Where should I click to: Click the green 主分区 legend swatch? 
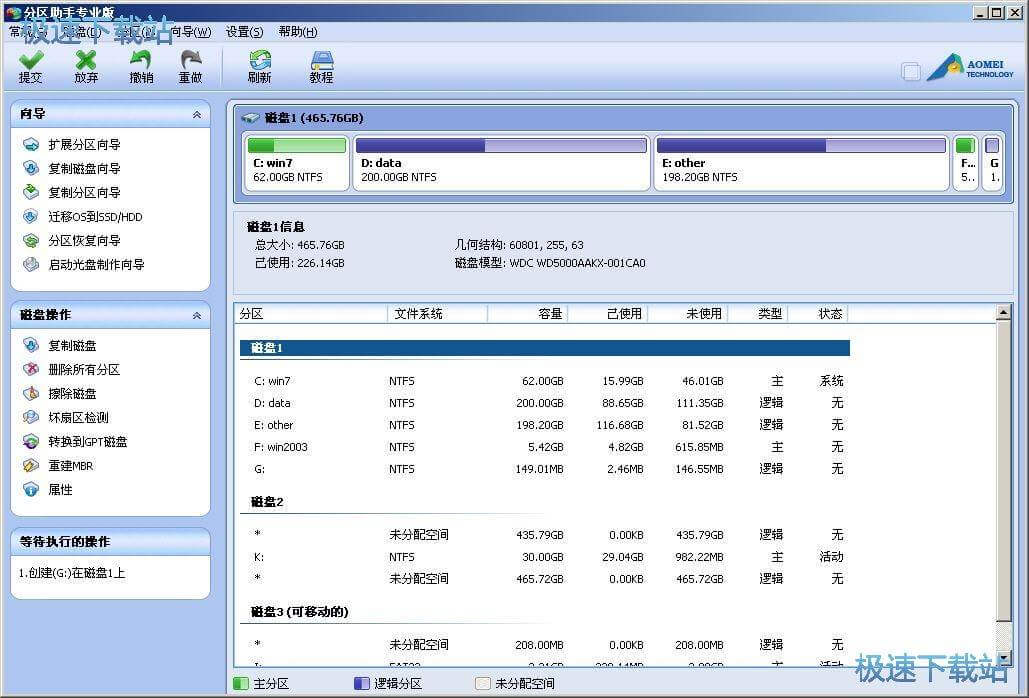click(x=241, y=684)
